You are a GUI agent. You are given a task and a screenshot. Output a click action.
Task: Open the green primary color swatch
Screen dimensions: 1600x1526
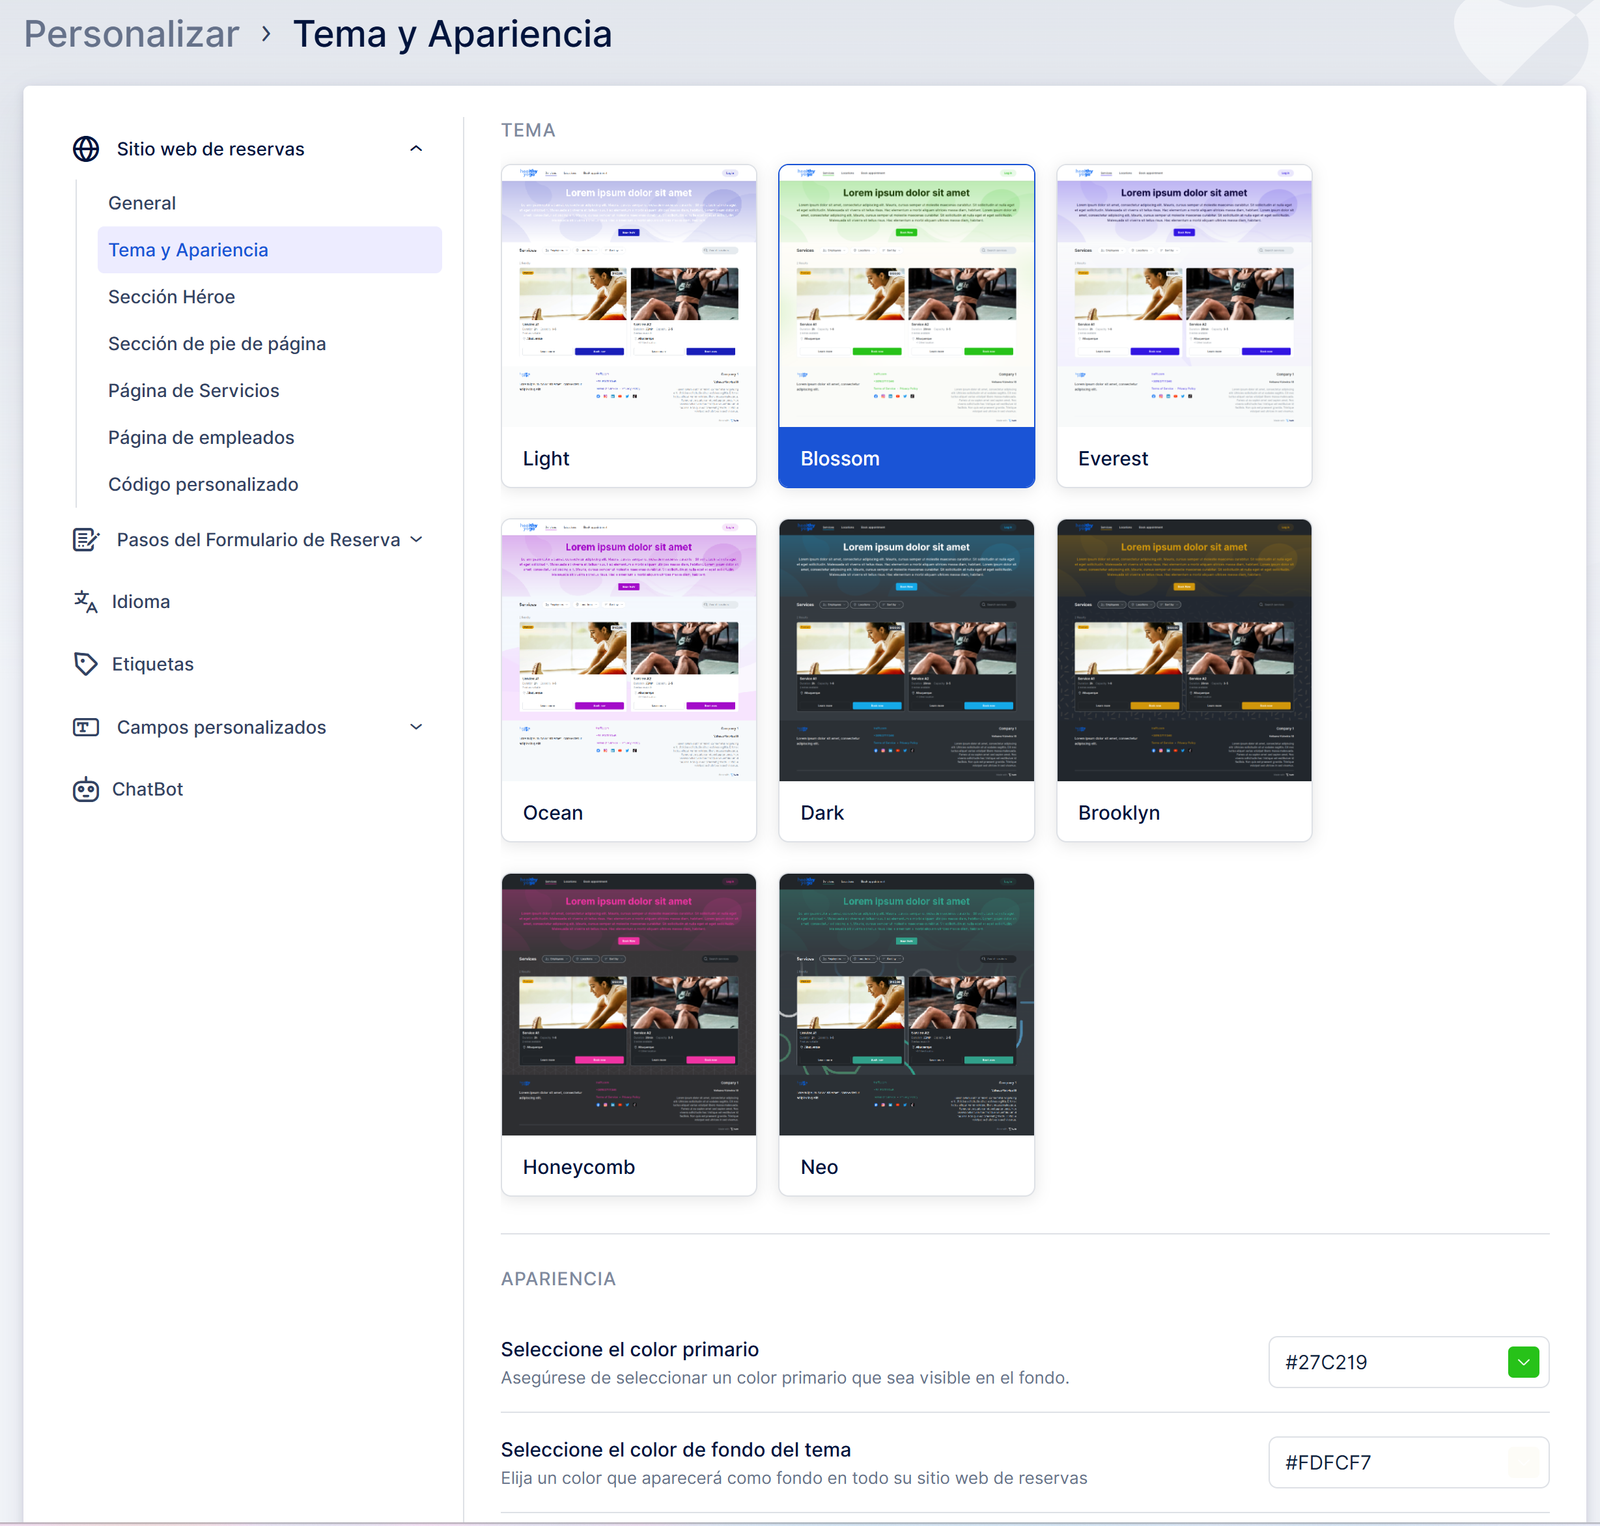1523,1362
